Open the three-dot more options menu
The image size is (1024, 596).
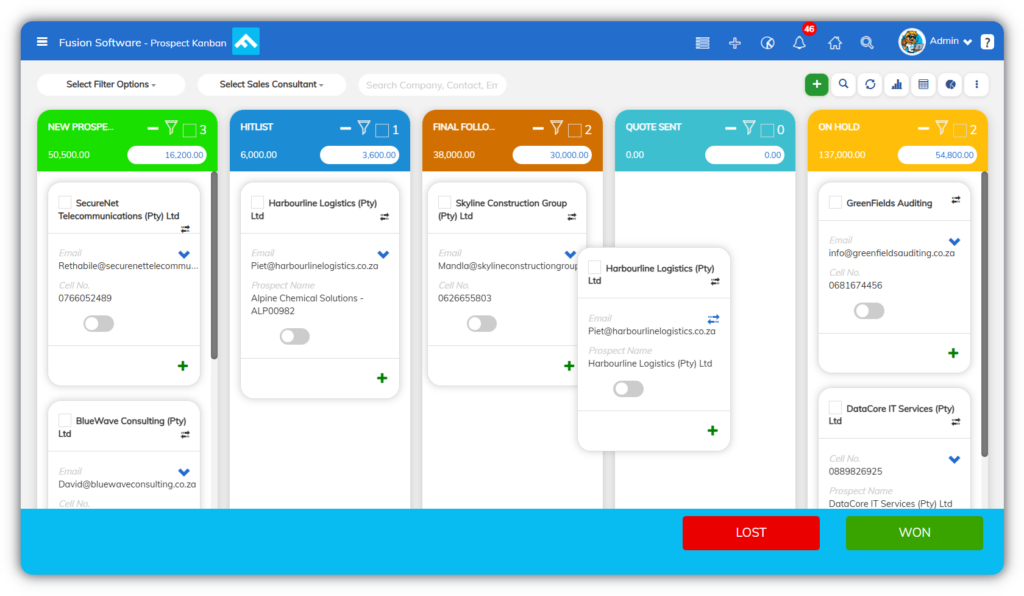point(976,84)
